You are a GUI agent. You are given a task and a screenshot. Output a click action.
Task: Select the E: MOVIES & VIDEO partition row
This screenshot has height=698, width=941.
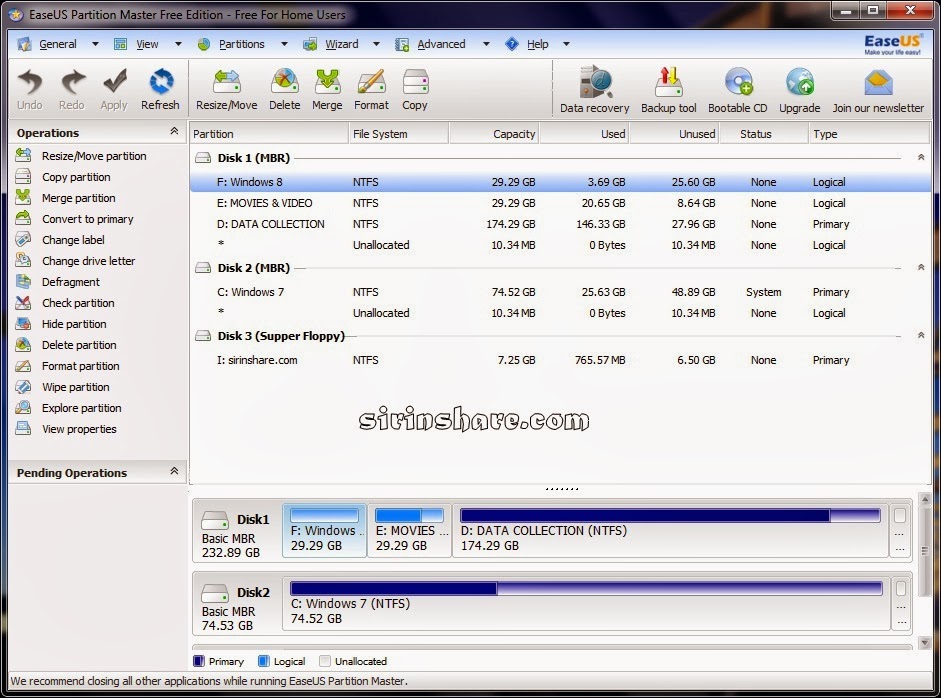(560, 203)
